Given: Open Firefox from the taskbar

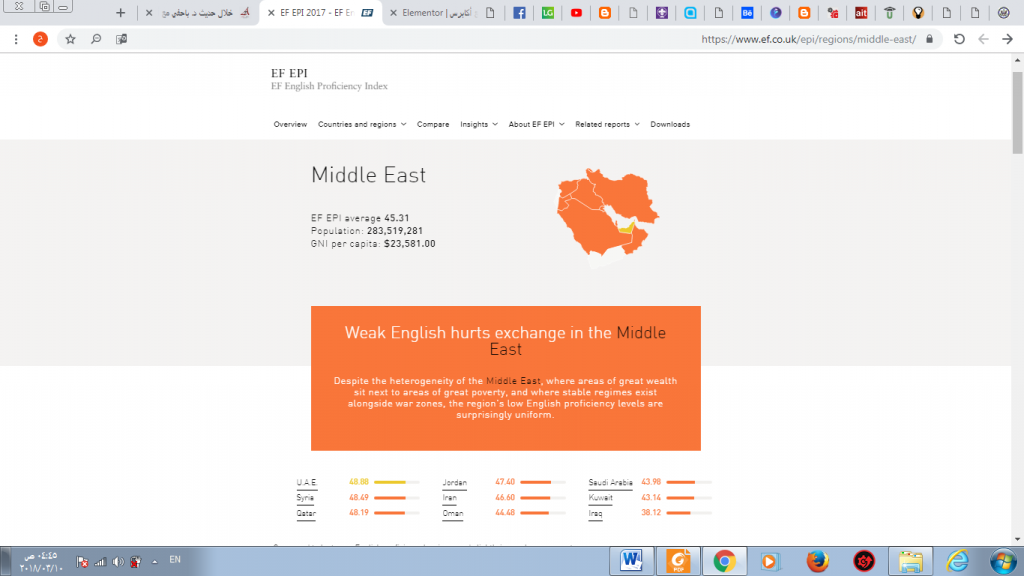Looking at the screenshot, I should click(x=817, y=561).
